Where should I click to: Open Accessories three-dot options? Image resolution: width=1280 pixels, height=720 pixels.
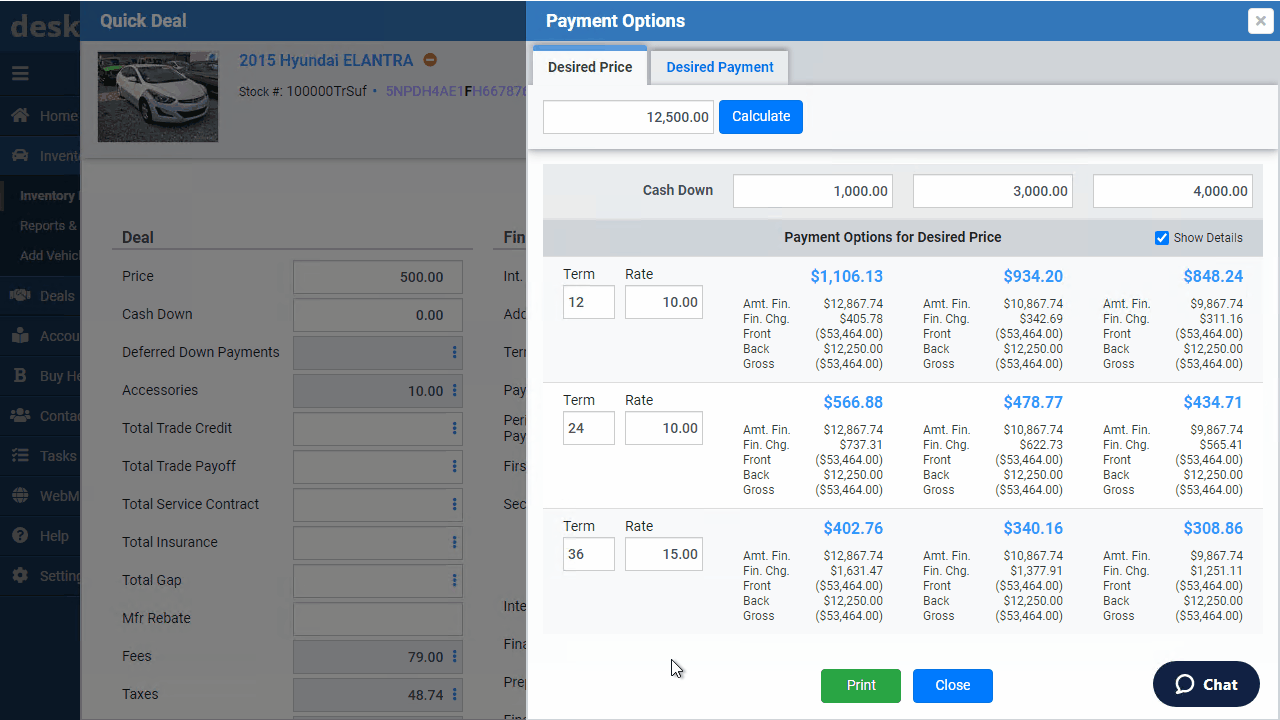pyautogui.click(x=454, y=390)
